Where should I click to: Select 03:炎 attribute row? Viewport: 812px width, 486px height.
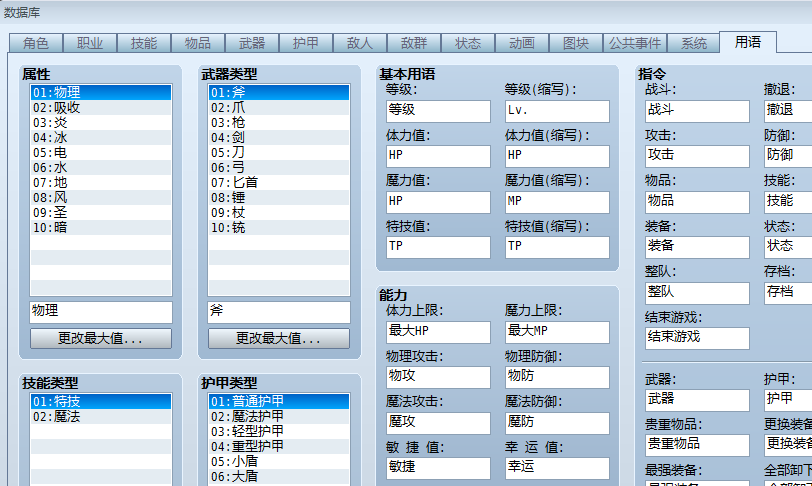[101, 123]
